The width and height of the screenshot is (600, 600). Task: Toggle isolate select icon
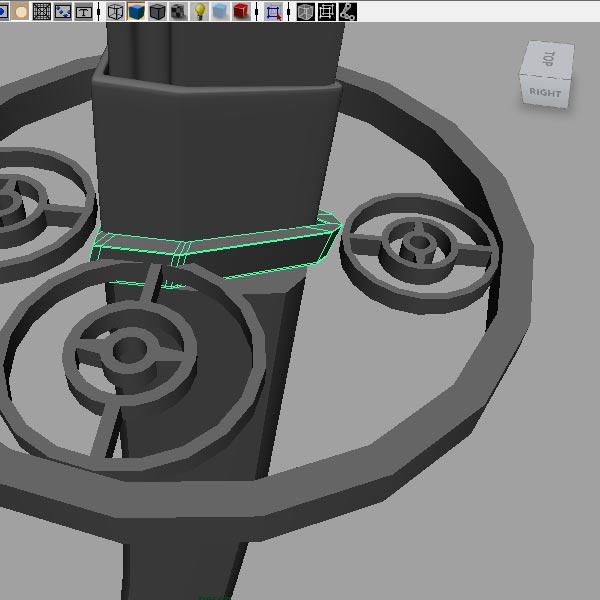point(273,11)
